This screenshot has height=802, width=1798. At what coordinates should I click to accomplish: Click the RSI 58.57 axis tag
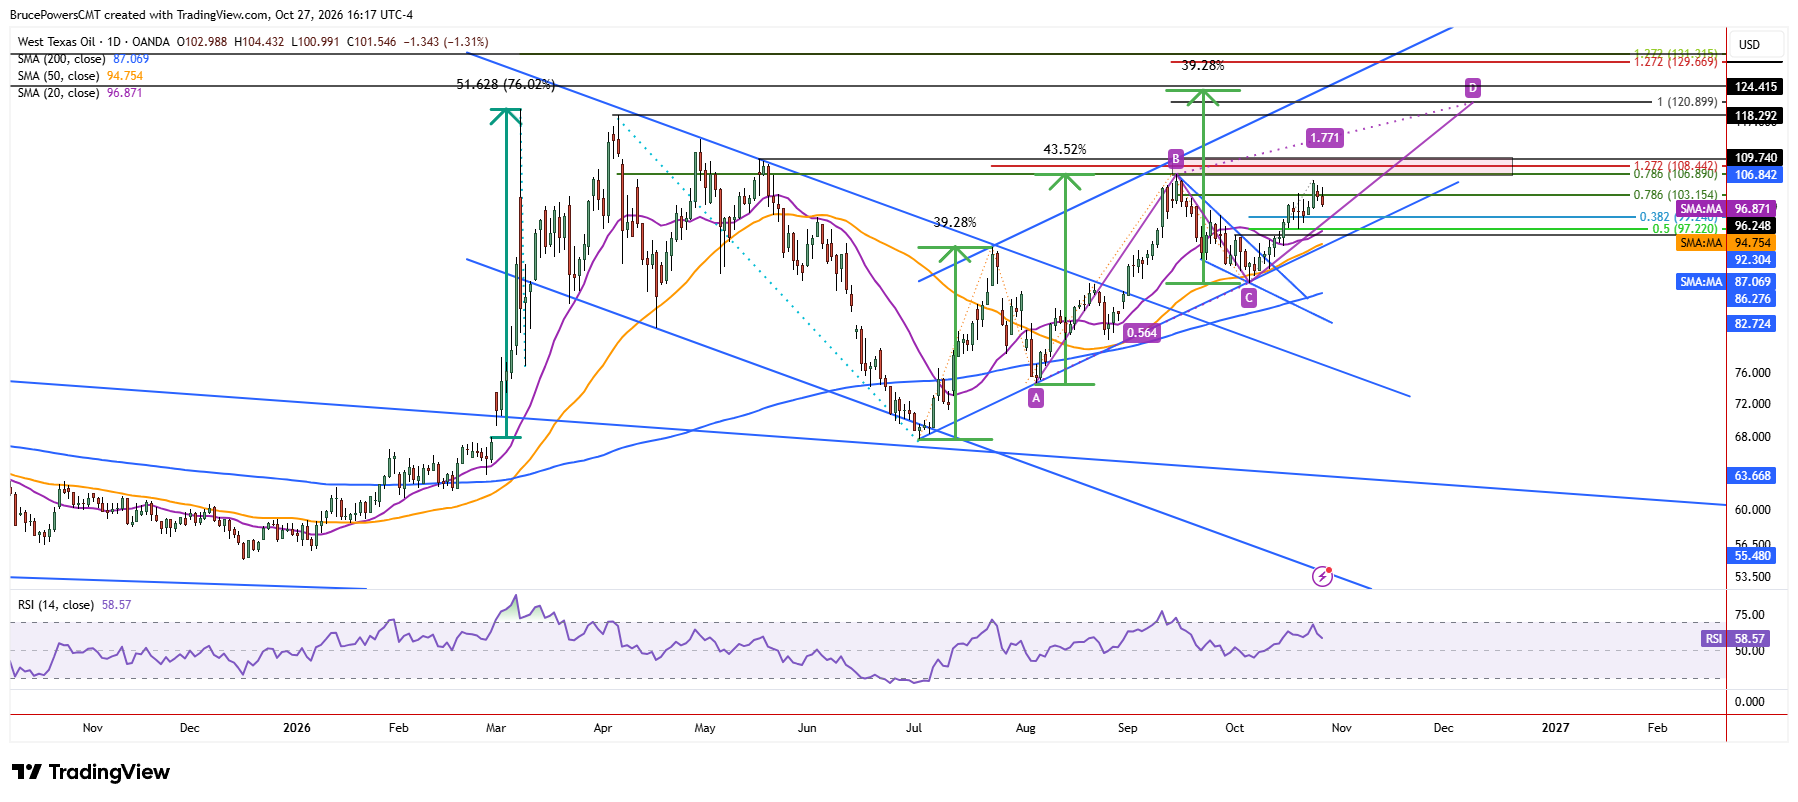point(1735,639)
